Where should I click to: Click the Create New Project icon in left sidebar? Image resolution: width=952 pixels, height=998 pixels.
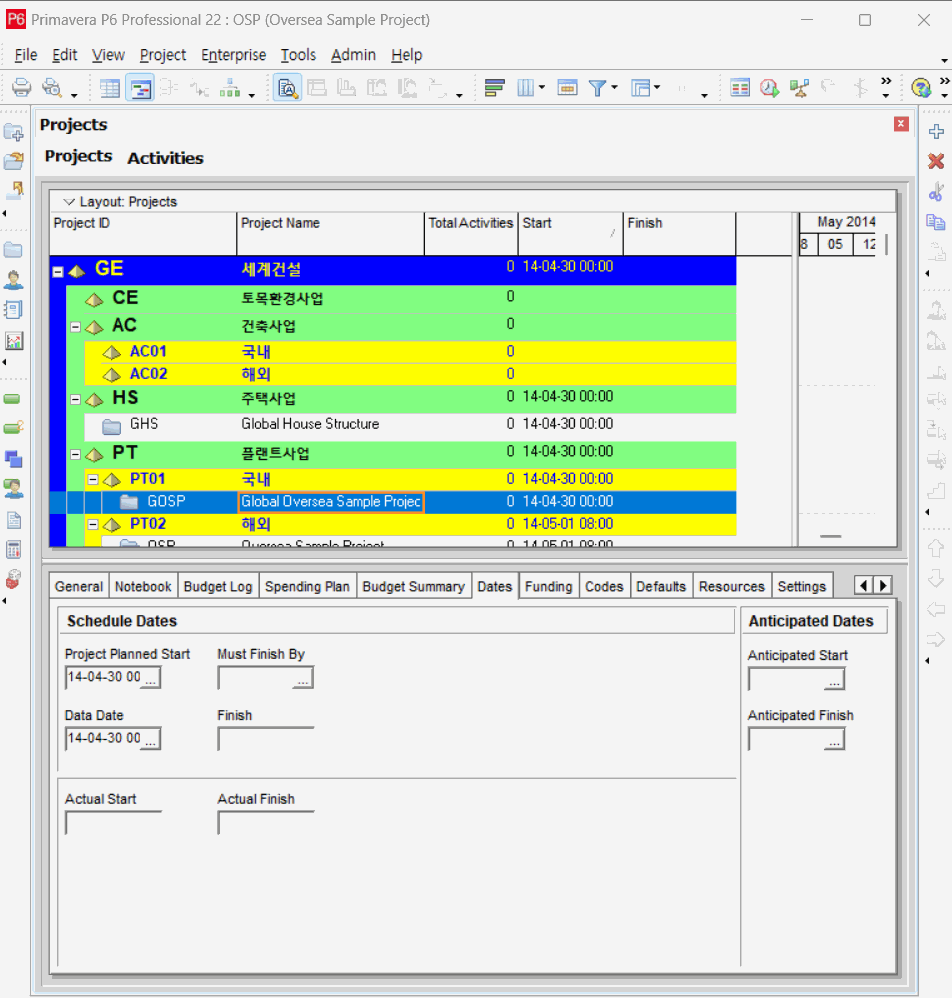tap(13, 132)
